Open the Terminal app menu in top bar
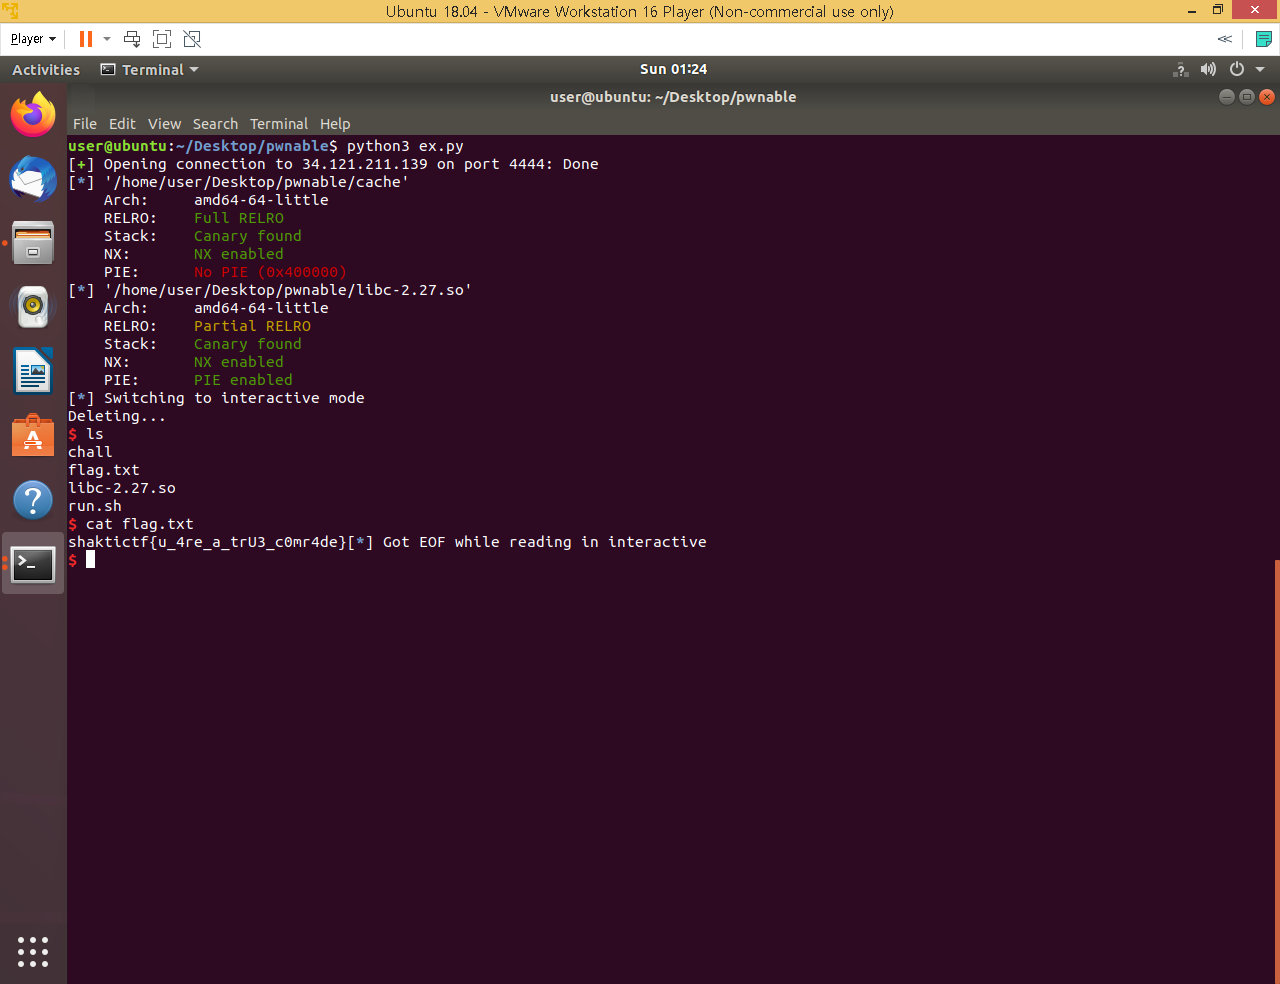1280x984 pixels. tap(149, 70)
